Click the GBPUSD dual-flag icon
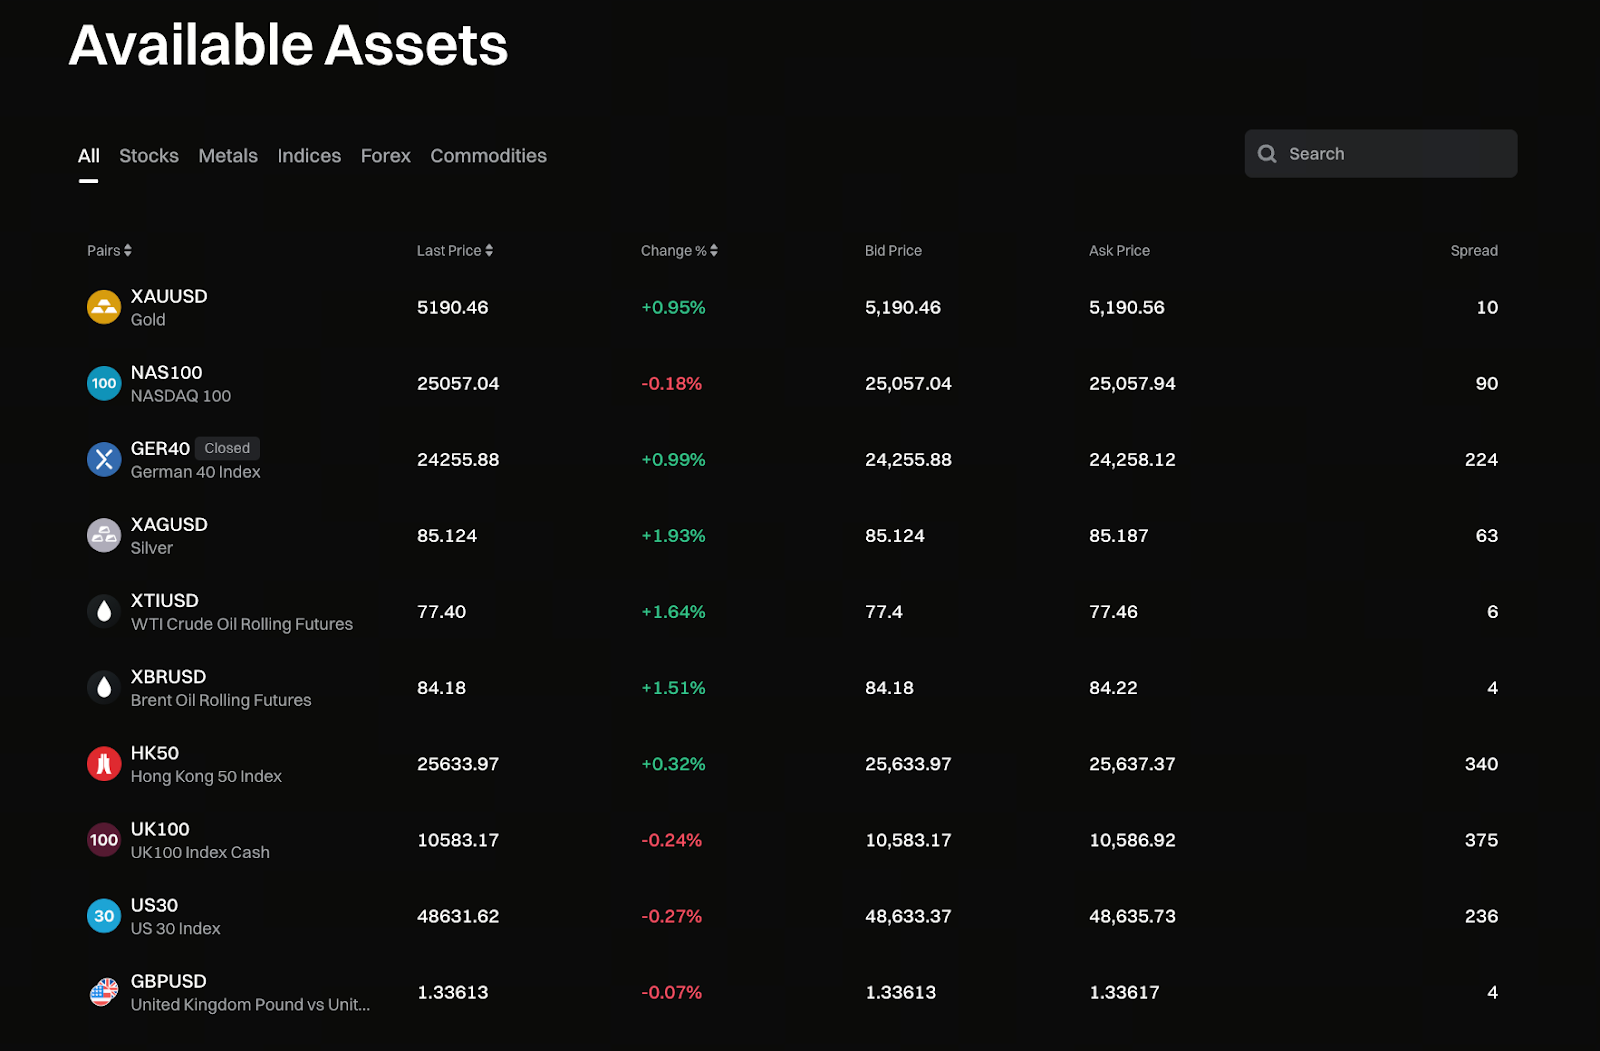 (103, 992)
